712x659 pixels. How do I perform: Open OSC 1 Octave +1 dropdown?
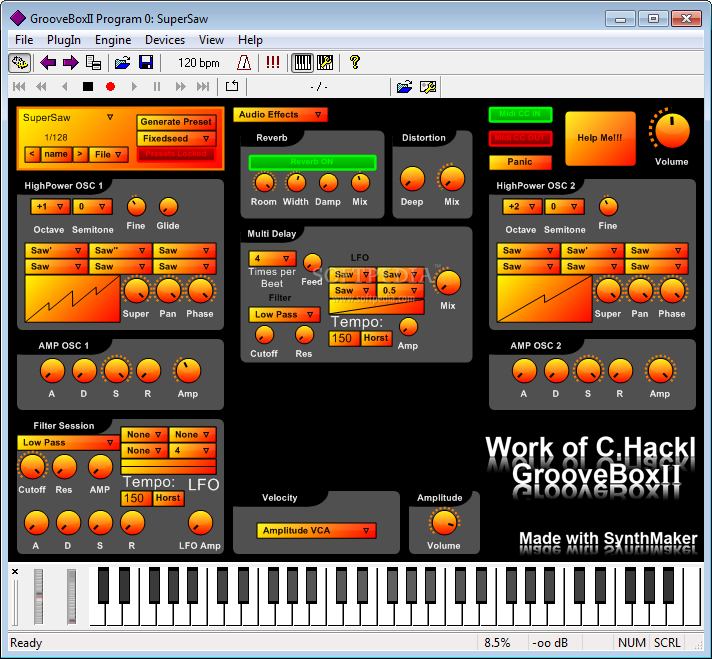(50, 207)
